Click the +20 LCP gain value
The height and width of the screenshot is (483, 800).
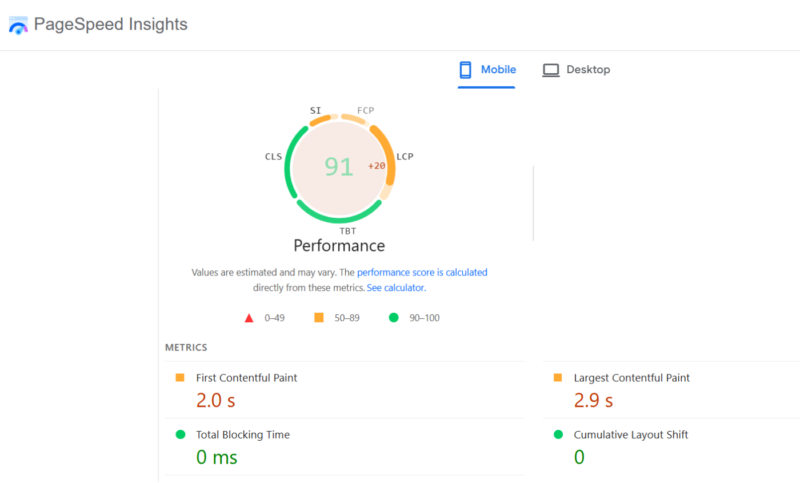[x=377, y=166]
